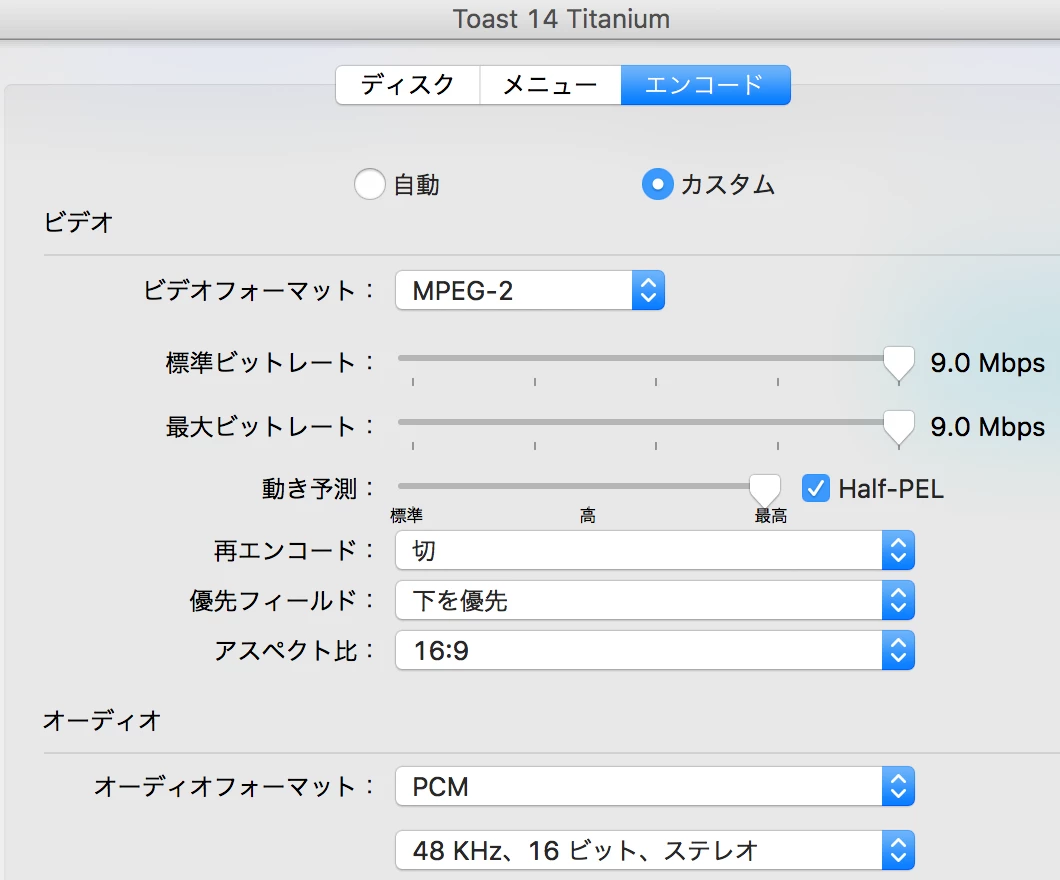This screenshot has width=1060, height=880.
Task: Open the 再エンコード dropdown
Action: coord(654,550)
